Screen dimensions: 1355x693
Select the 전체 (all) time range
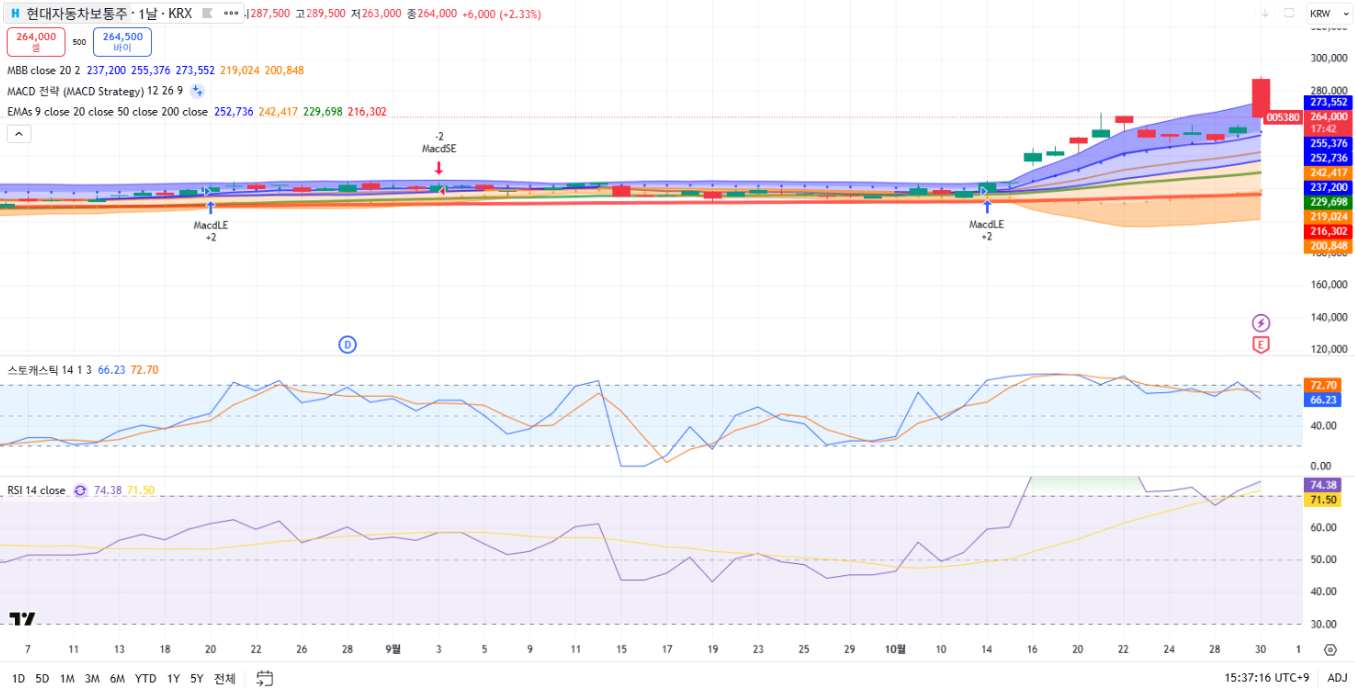coord(225,678)
